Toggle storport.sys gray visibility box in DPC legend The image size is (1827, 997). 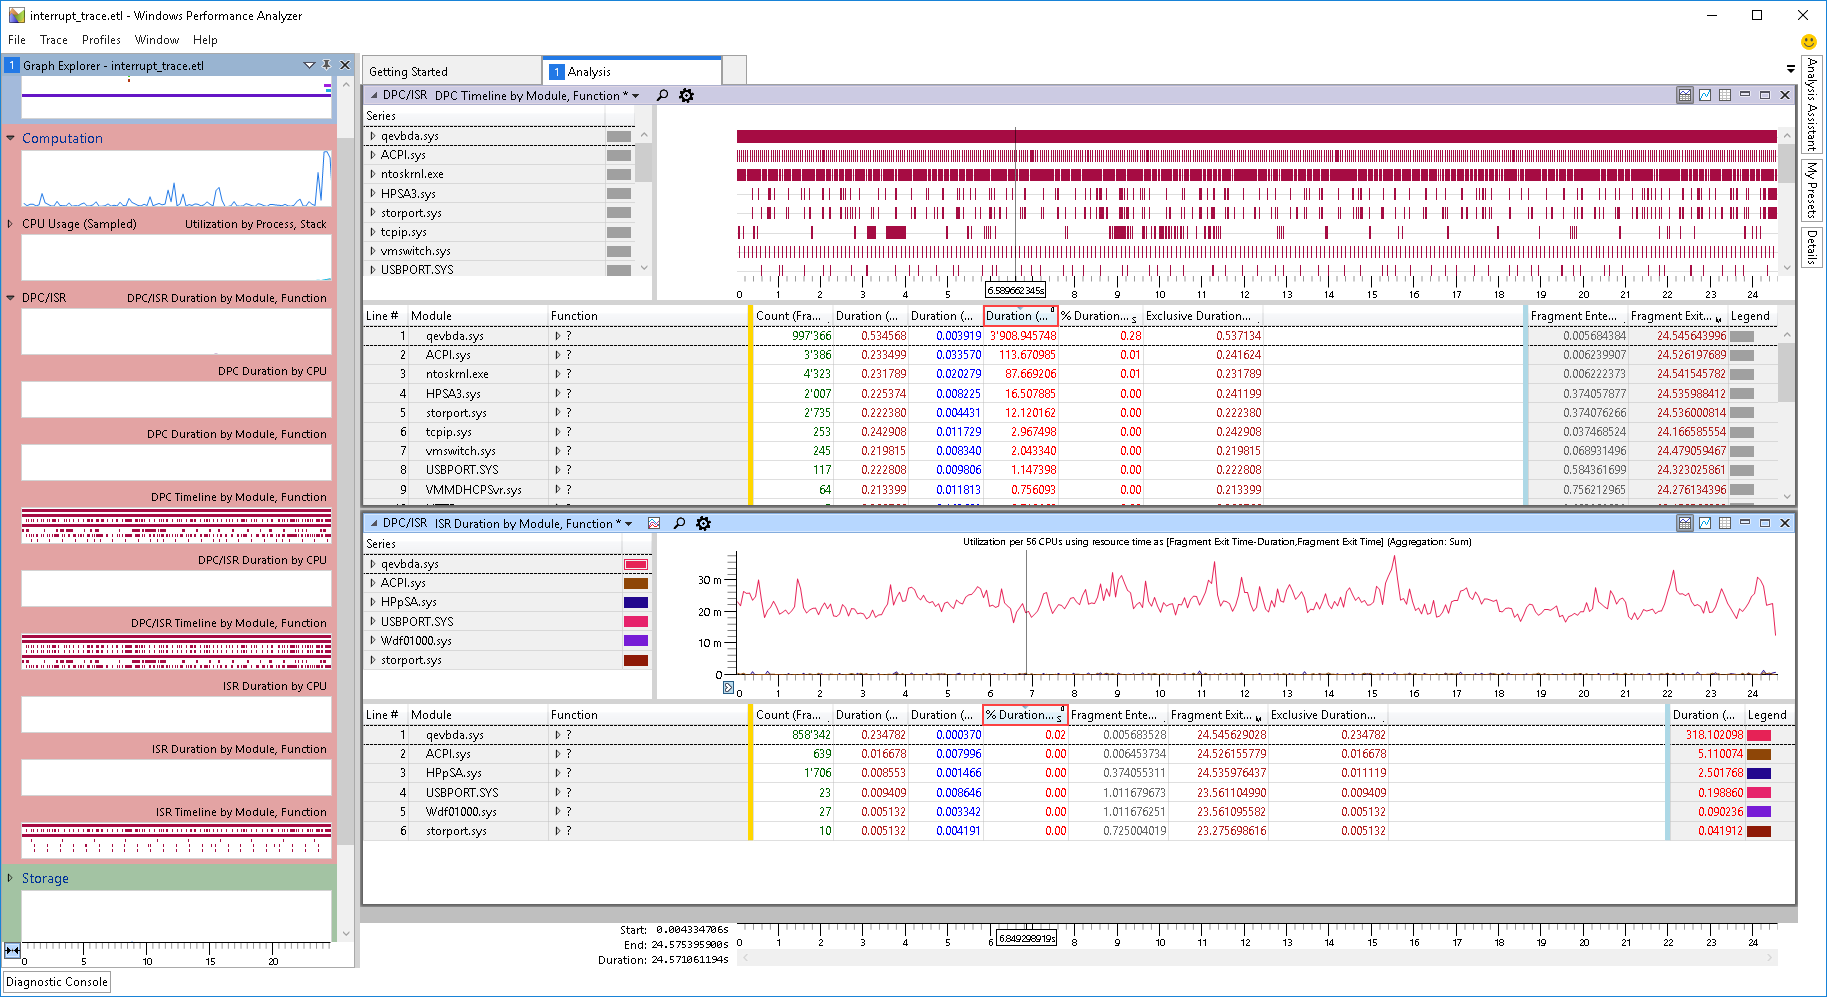point(619,213)
